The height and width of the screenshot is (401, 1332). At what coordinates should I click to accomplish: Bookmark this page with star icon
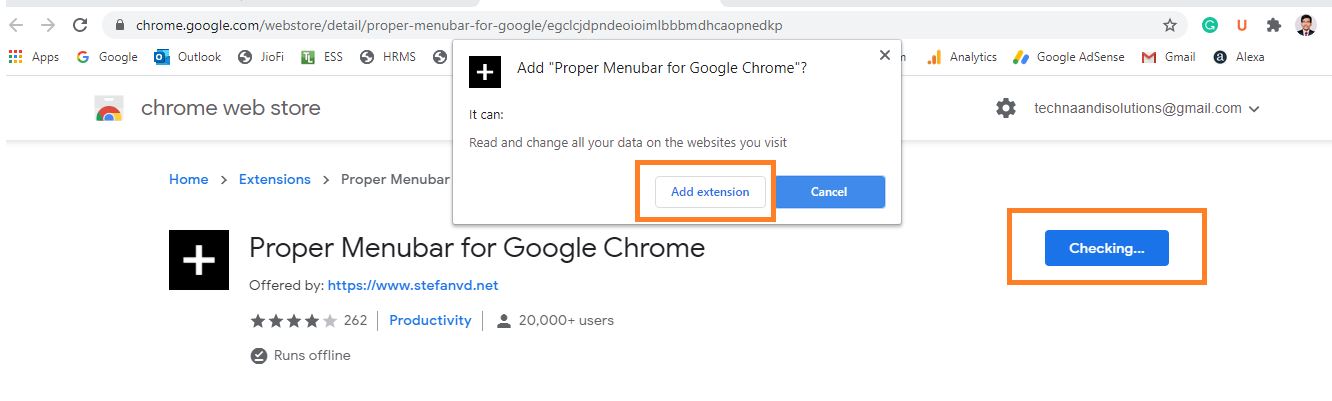coord(1169,25)
